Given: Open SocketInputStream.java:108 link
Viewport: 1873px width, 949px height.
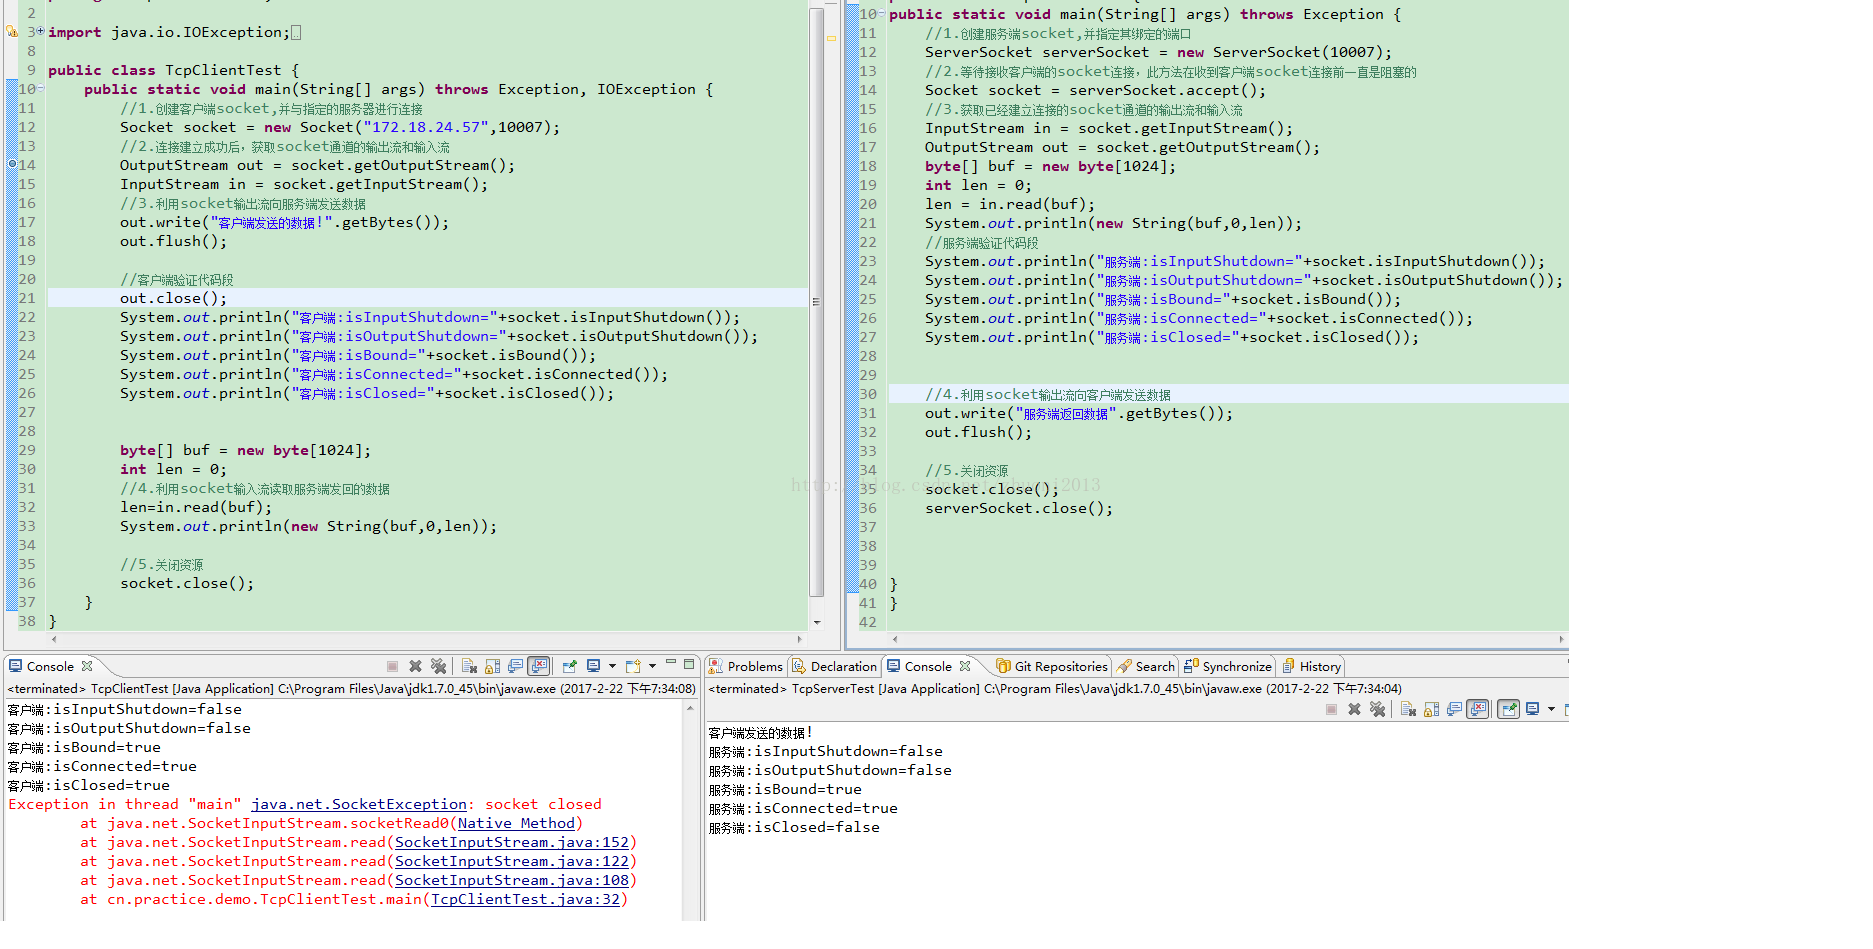Looking at the screenshot, I should click(512, 880).
